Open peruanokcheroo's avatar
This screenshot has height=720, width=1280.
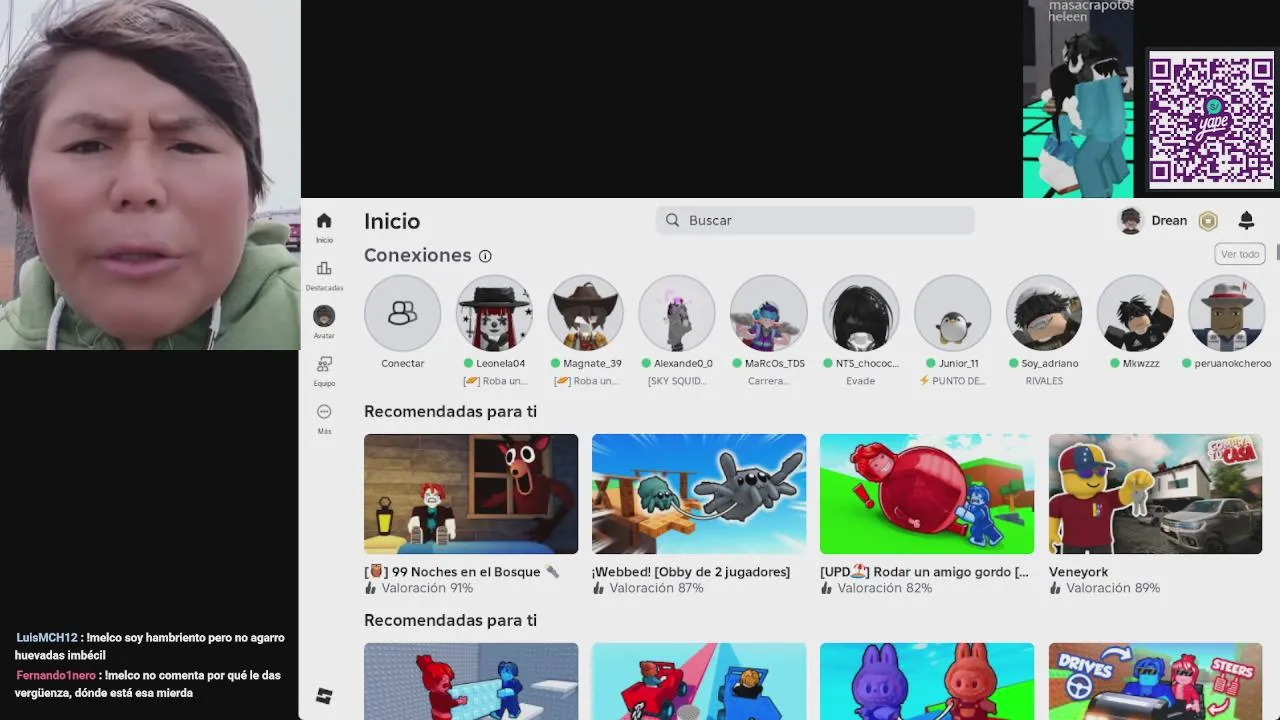[1227, 313]
